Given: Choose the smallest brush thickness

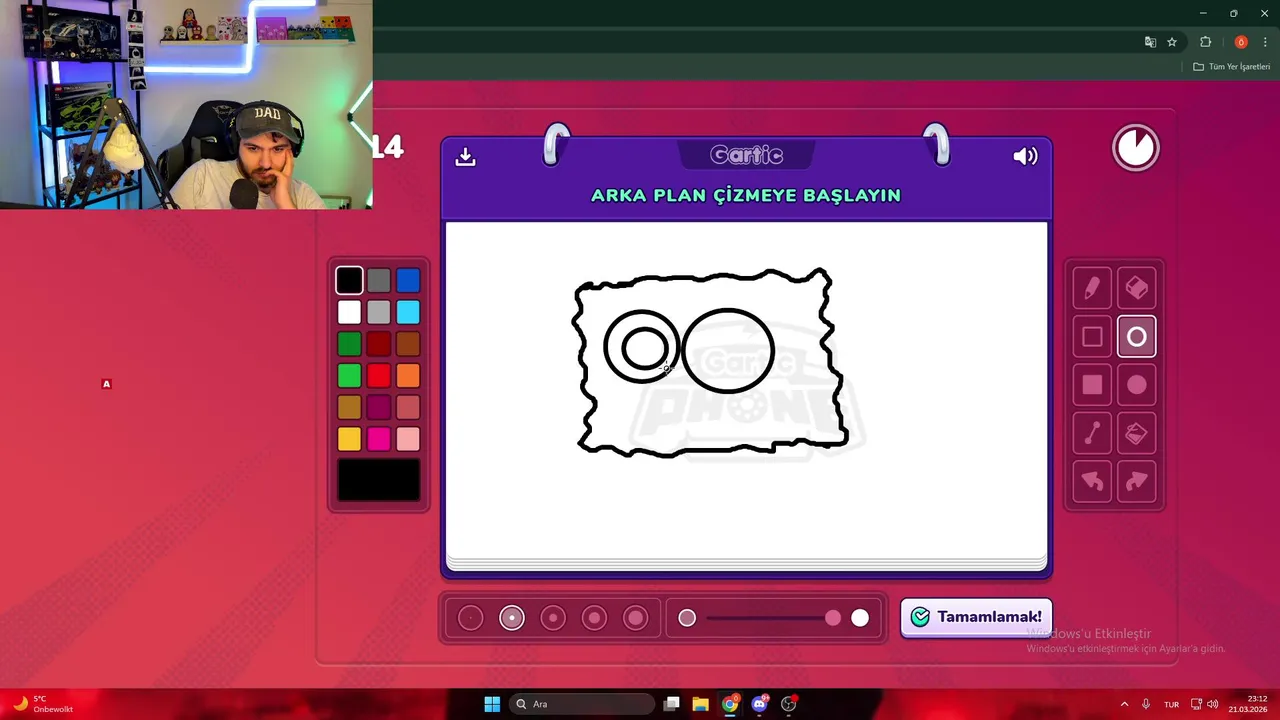Looking at the screenshot, I should 470,618.
